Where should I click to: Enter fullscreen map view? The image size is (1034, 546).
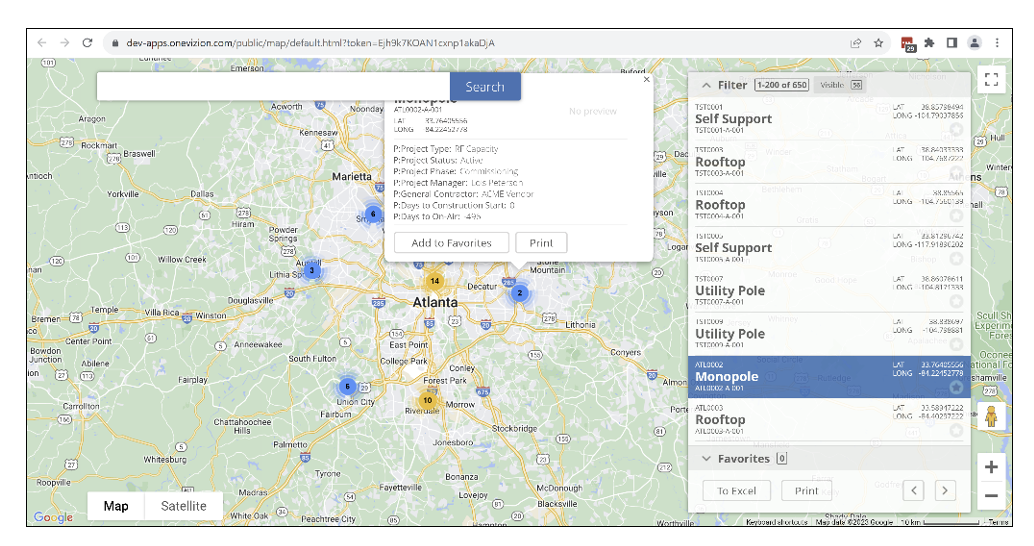pos(991,80)
